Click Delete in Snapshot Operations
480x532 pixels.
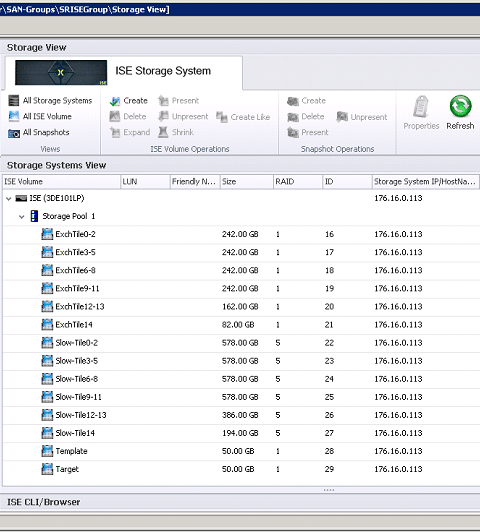[306, 116]
